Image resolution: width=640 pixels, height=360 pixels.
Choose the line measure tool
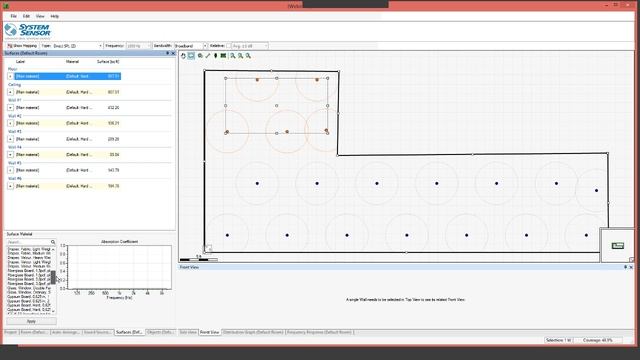208,56
